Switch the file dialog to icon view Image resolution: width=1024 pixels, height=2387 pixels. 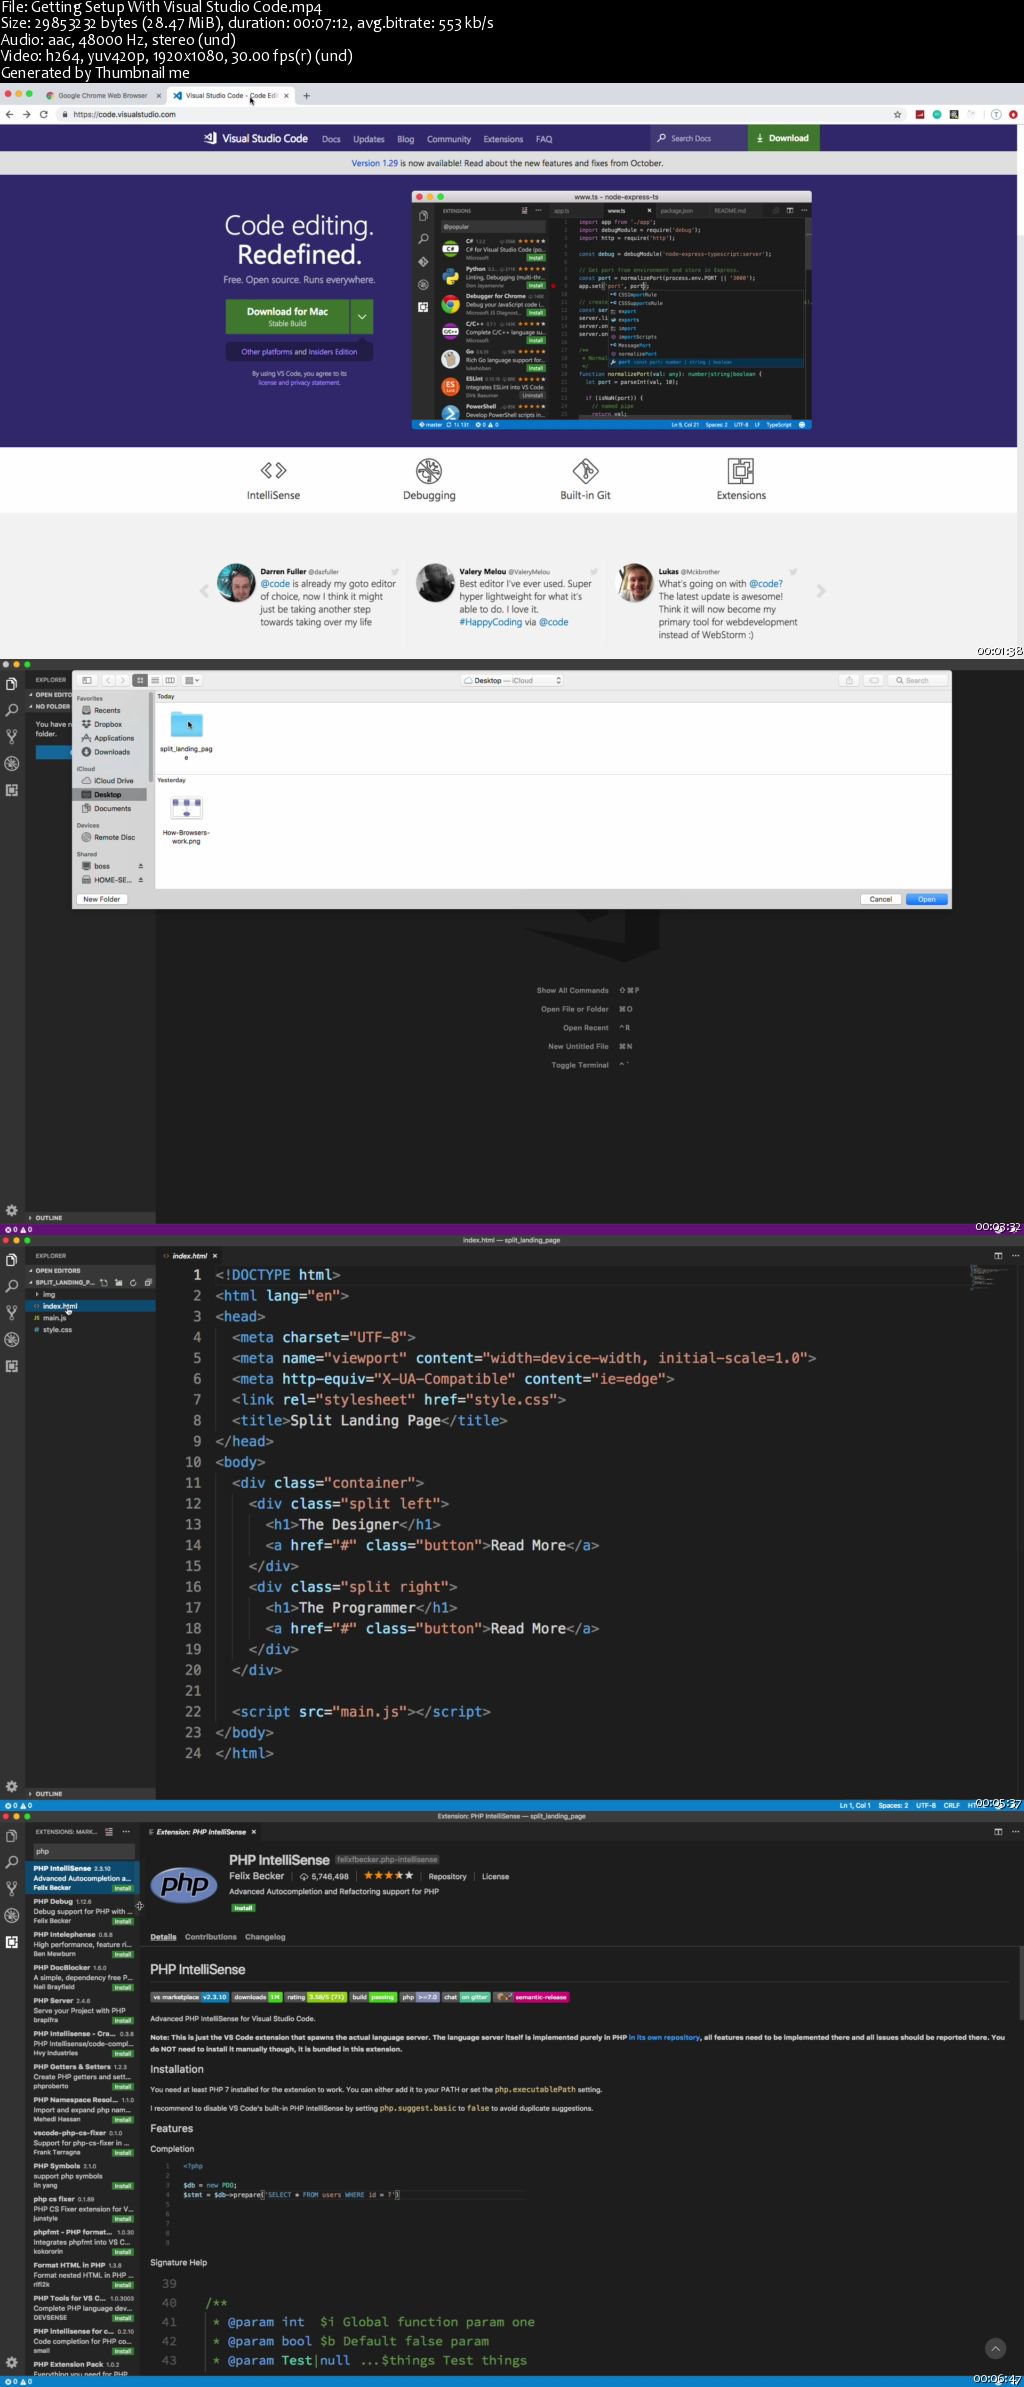140,680
